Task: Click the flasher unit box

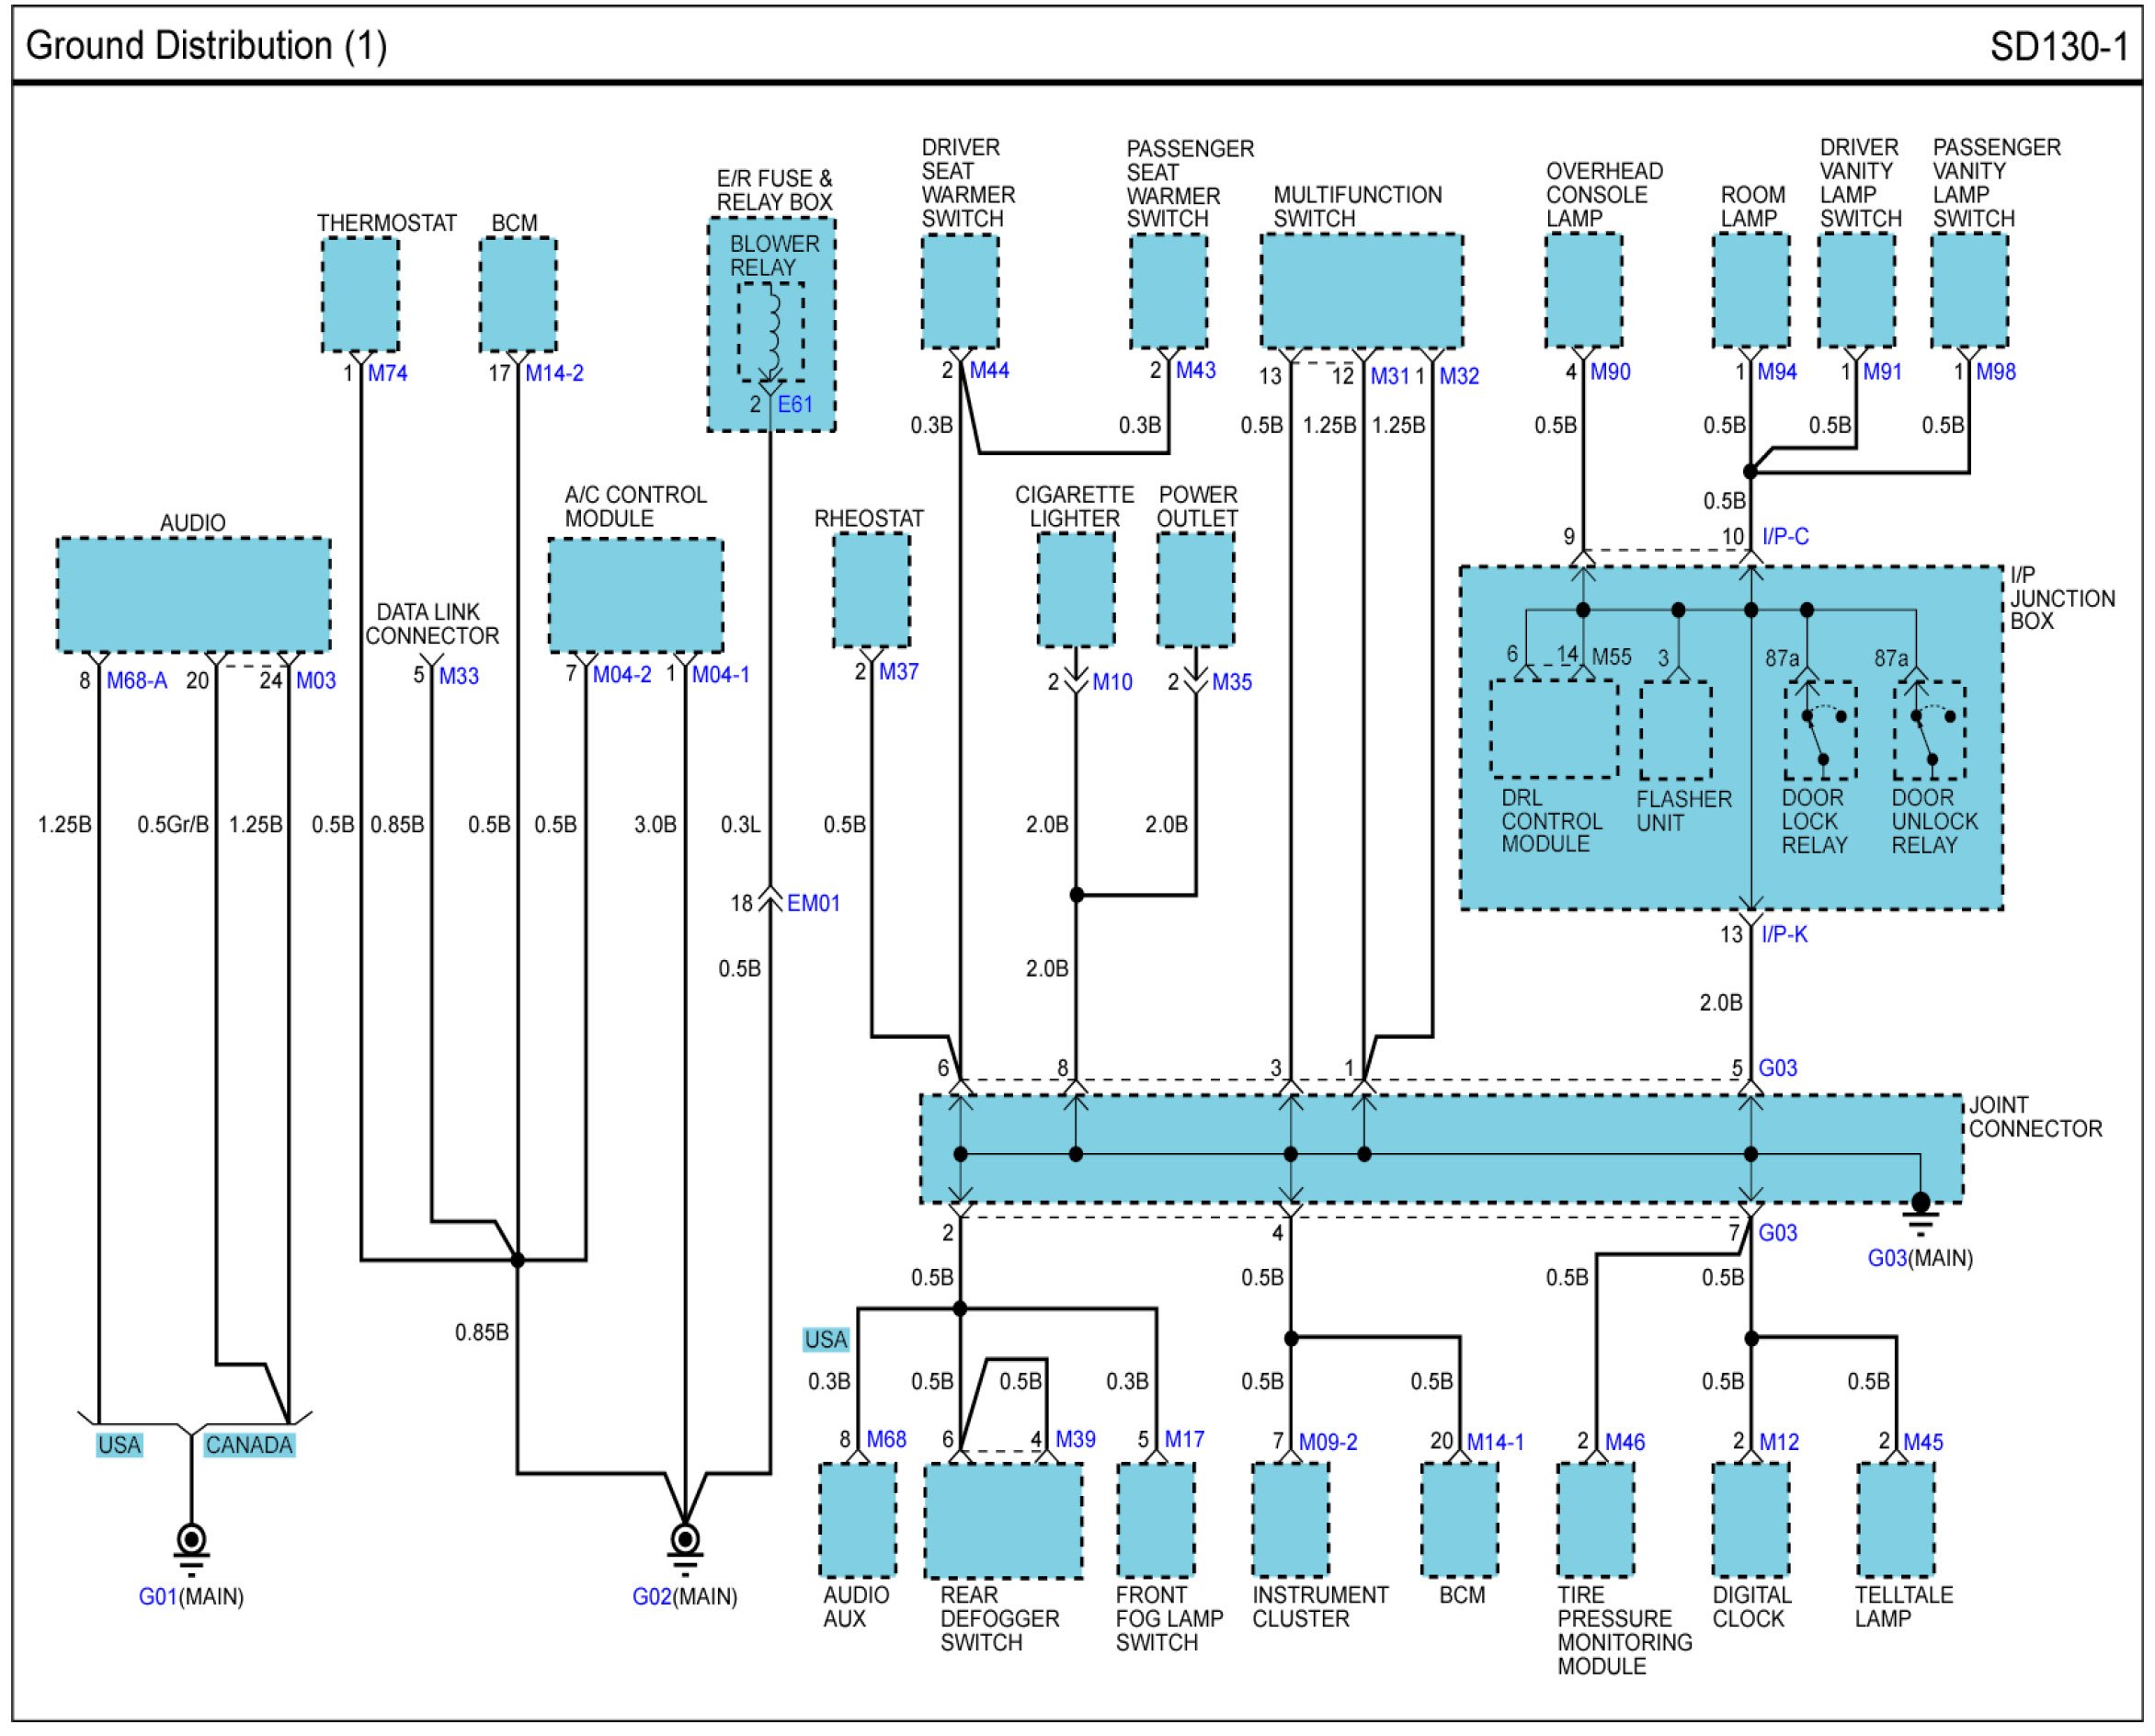Action: pyautogui.click(x=1676, y=732)
